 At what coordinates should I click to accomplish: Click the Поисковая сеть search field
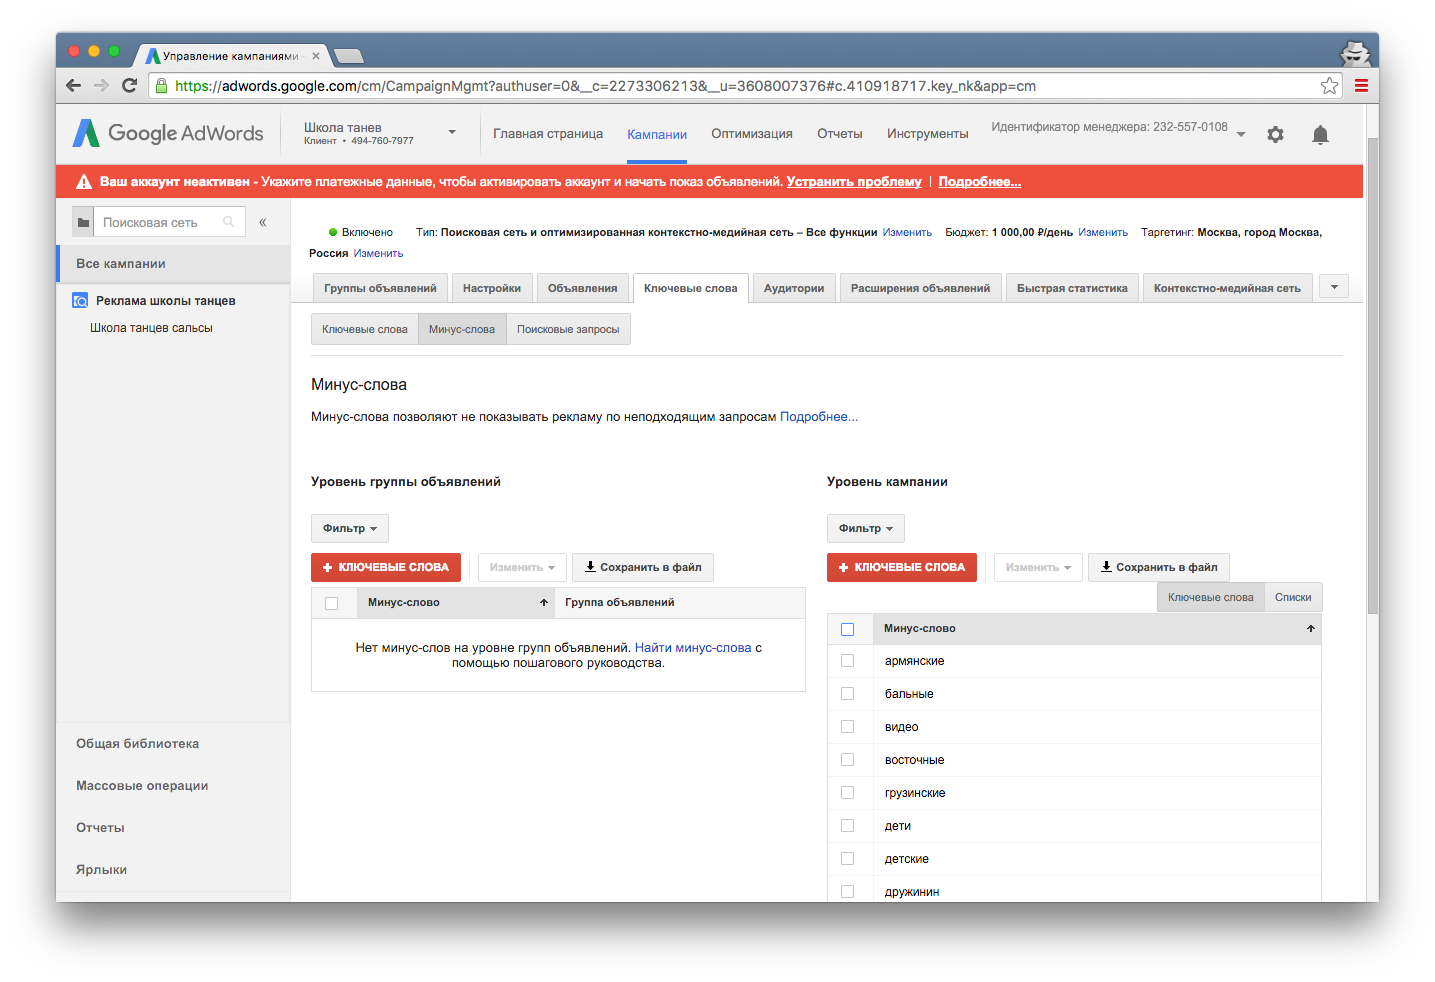coord(160,223)
